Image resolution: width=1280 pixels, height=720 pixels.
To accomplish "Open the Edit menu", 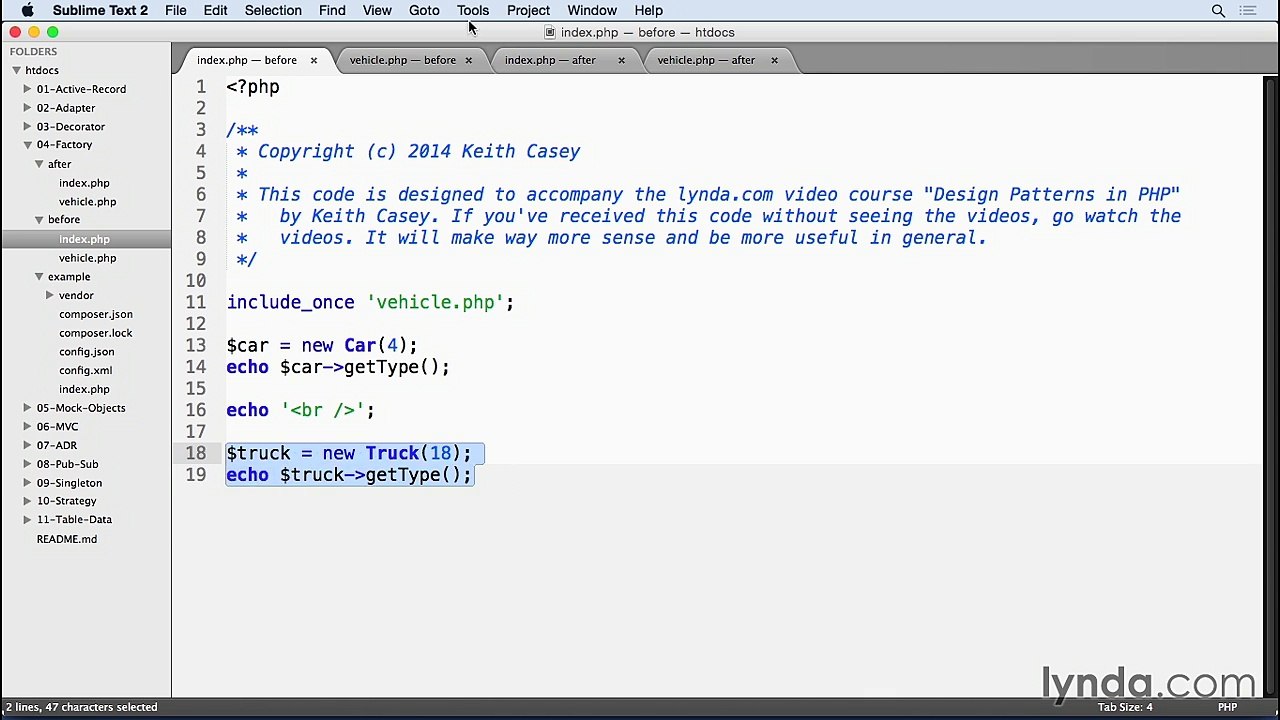I will (x=215, y=10).
